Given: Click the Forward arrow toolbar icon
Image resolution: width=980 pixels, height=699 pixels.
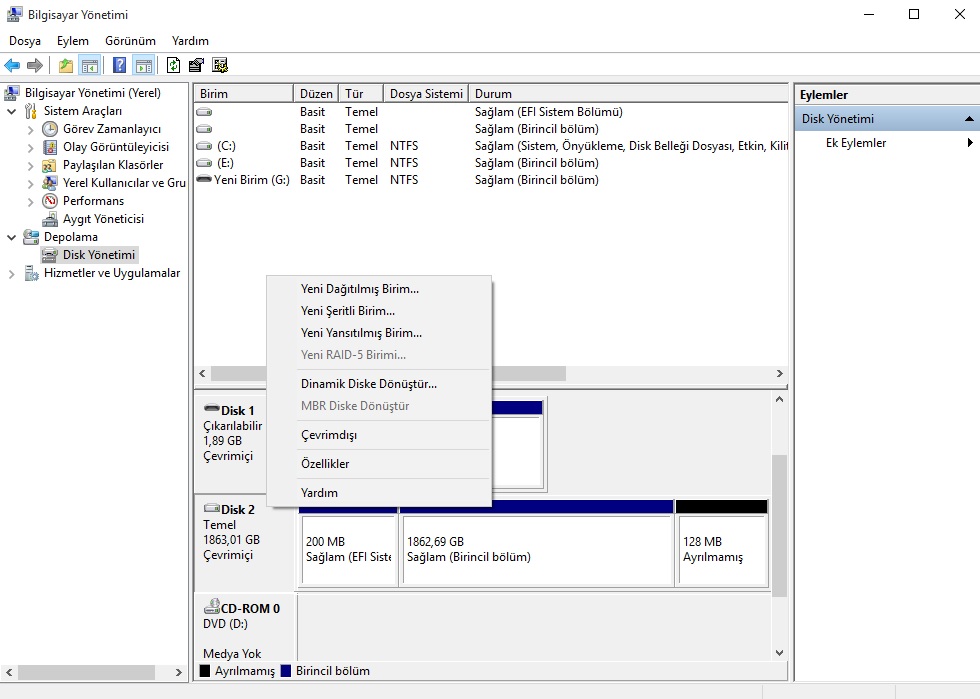Looking at the screenshot, I should pos(35,65).
